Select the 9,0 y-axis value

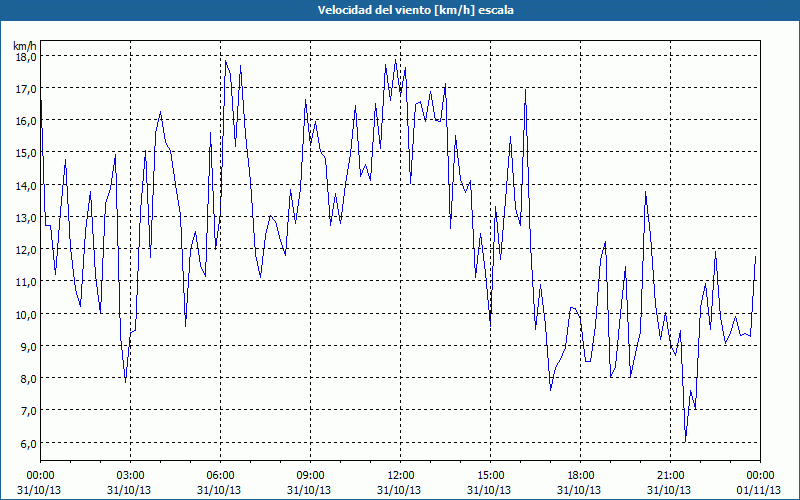point(29,347)
